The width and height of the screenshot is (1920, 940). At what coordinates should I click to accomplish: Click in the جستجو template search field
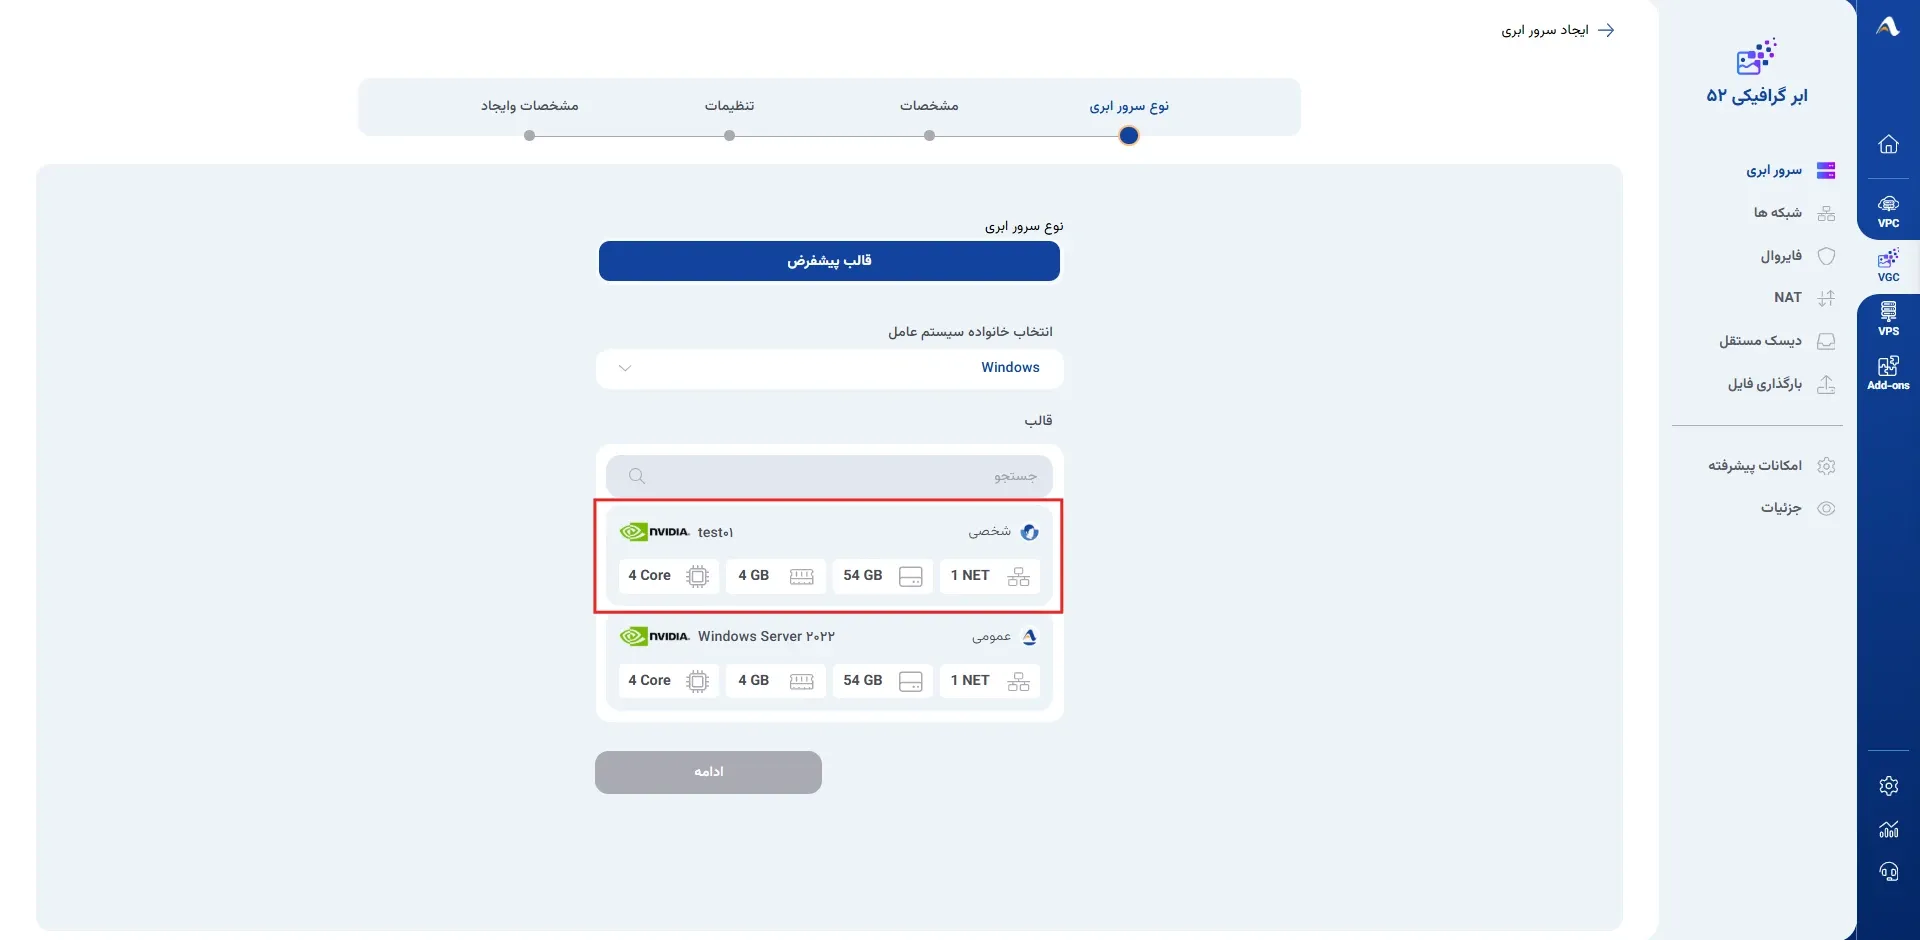coord(829,476)
